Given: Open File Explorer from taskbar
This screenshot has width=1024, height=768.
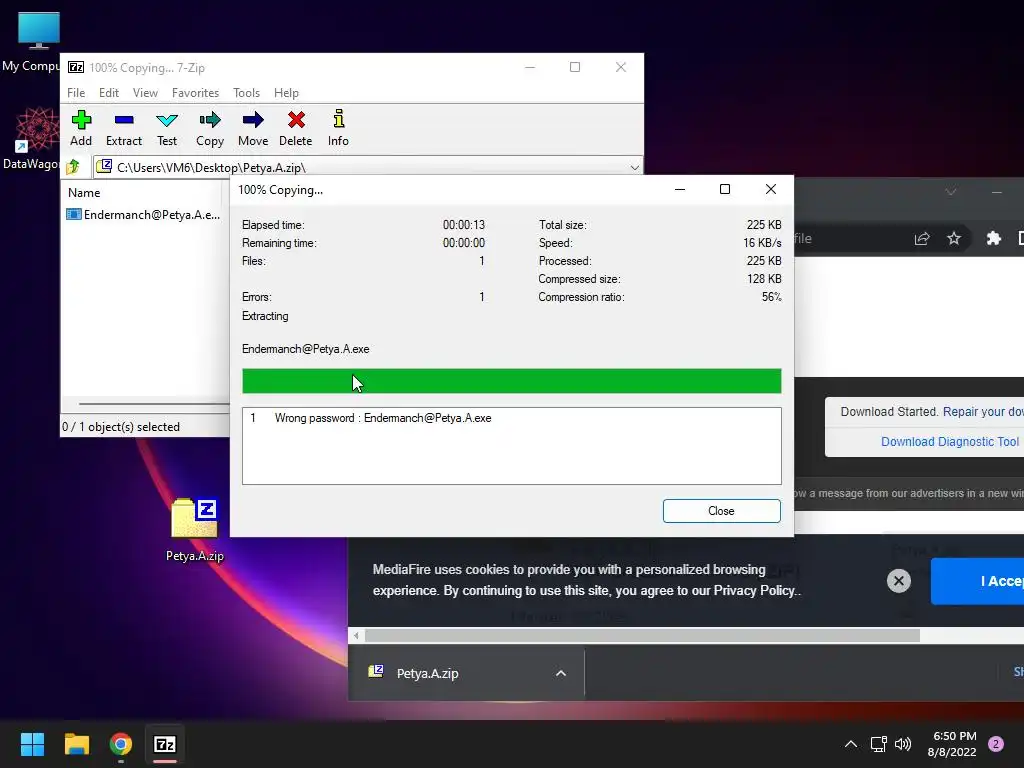Looking at the screenshot, I should click(x=76, y=744).
